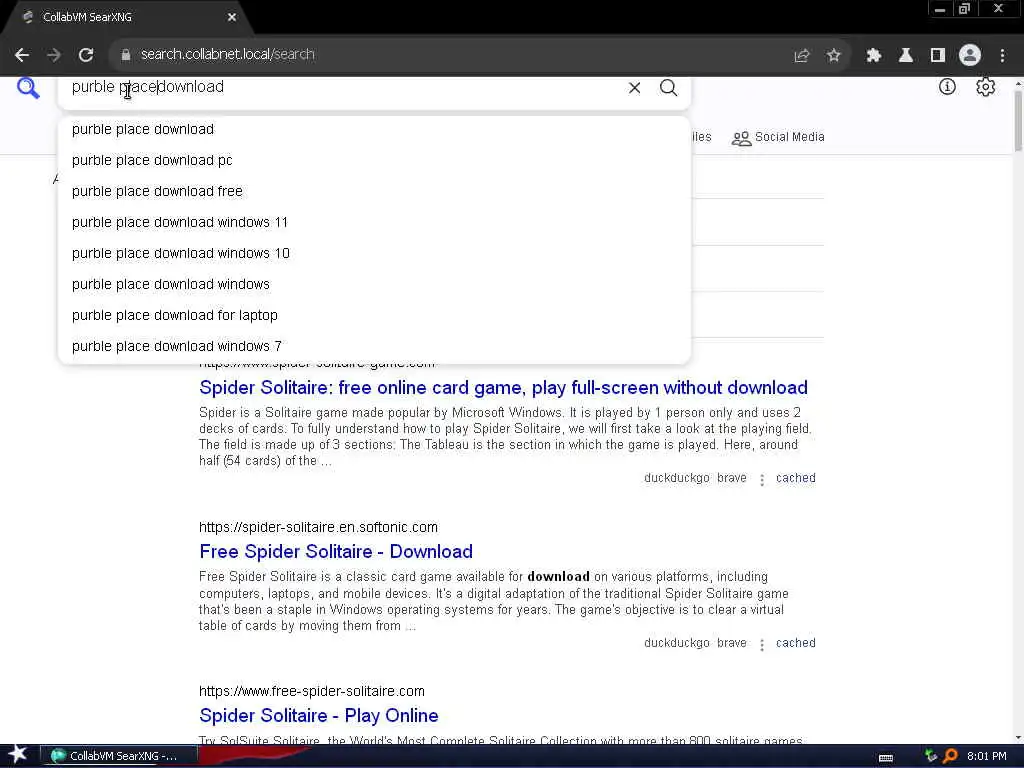Click the page vertical scrollbar thumb
This screenshot has width=1024, height=768.
1018,121
